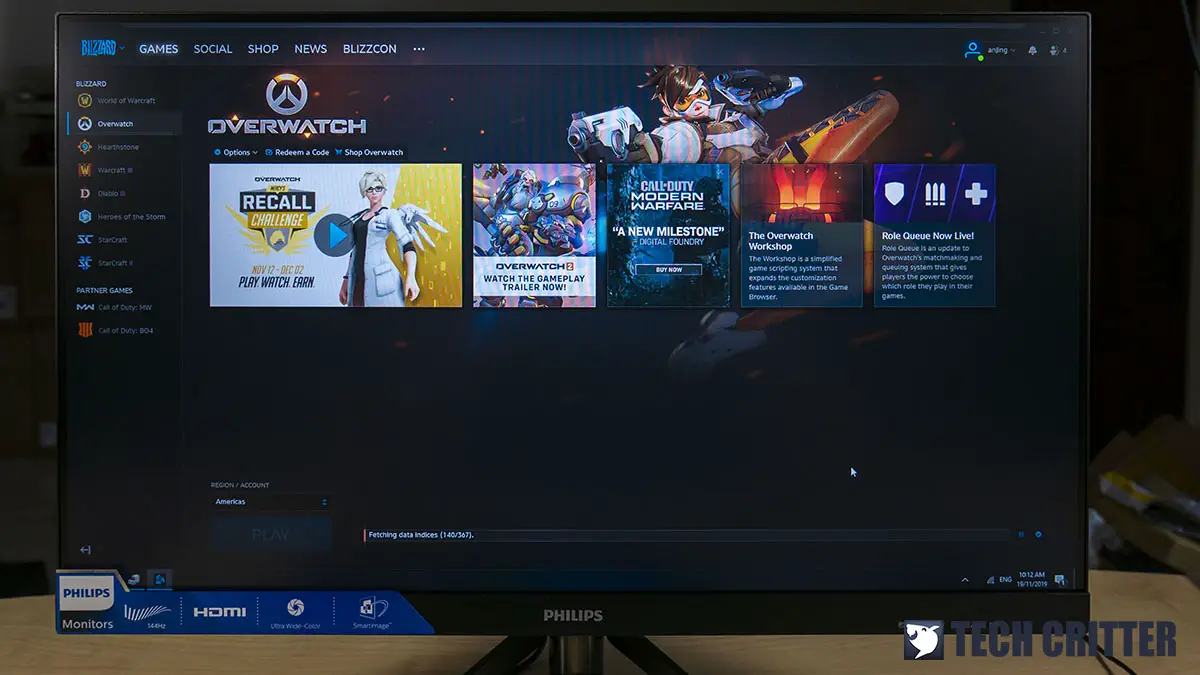Image resolution: width=1200 pixels, height=675 pixels.
Task: Click the Fetching data indices progress bar
Action: [x=686, y=535]
